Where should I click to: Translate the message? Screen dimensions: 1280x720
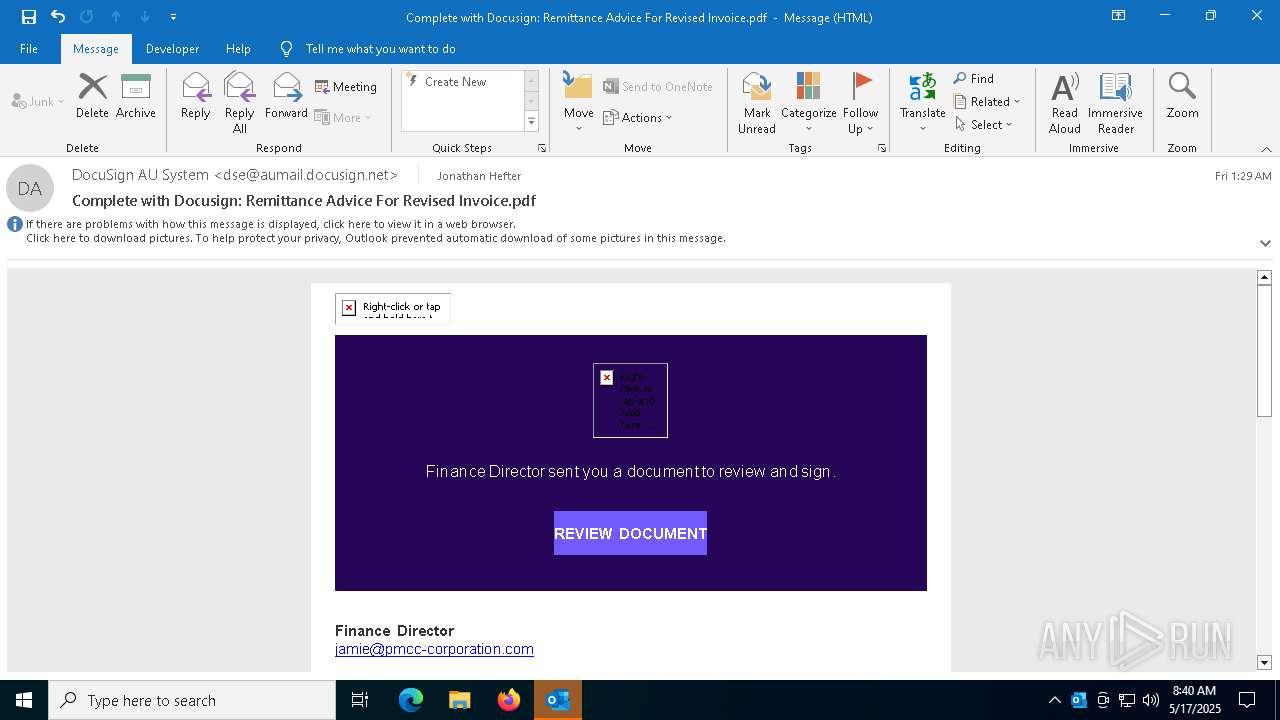[x=922, y=103]
